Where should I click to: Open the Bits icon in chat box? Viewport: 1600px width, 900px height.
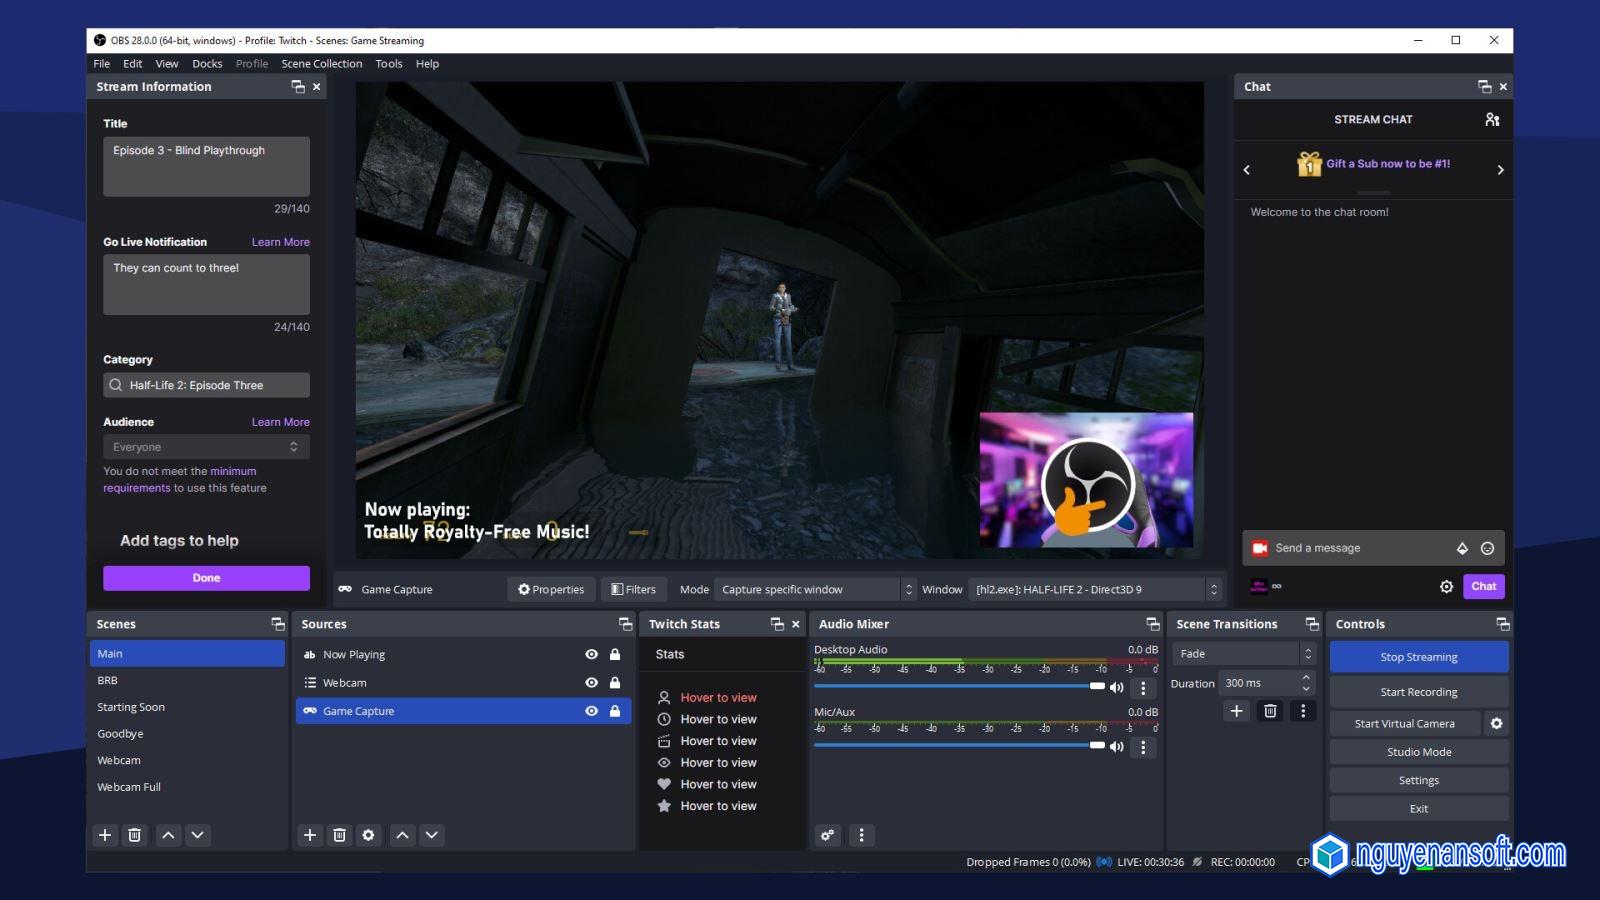pos(1462,548)
